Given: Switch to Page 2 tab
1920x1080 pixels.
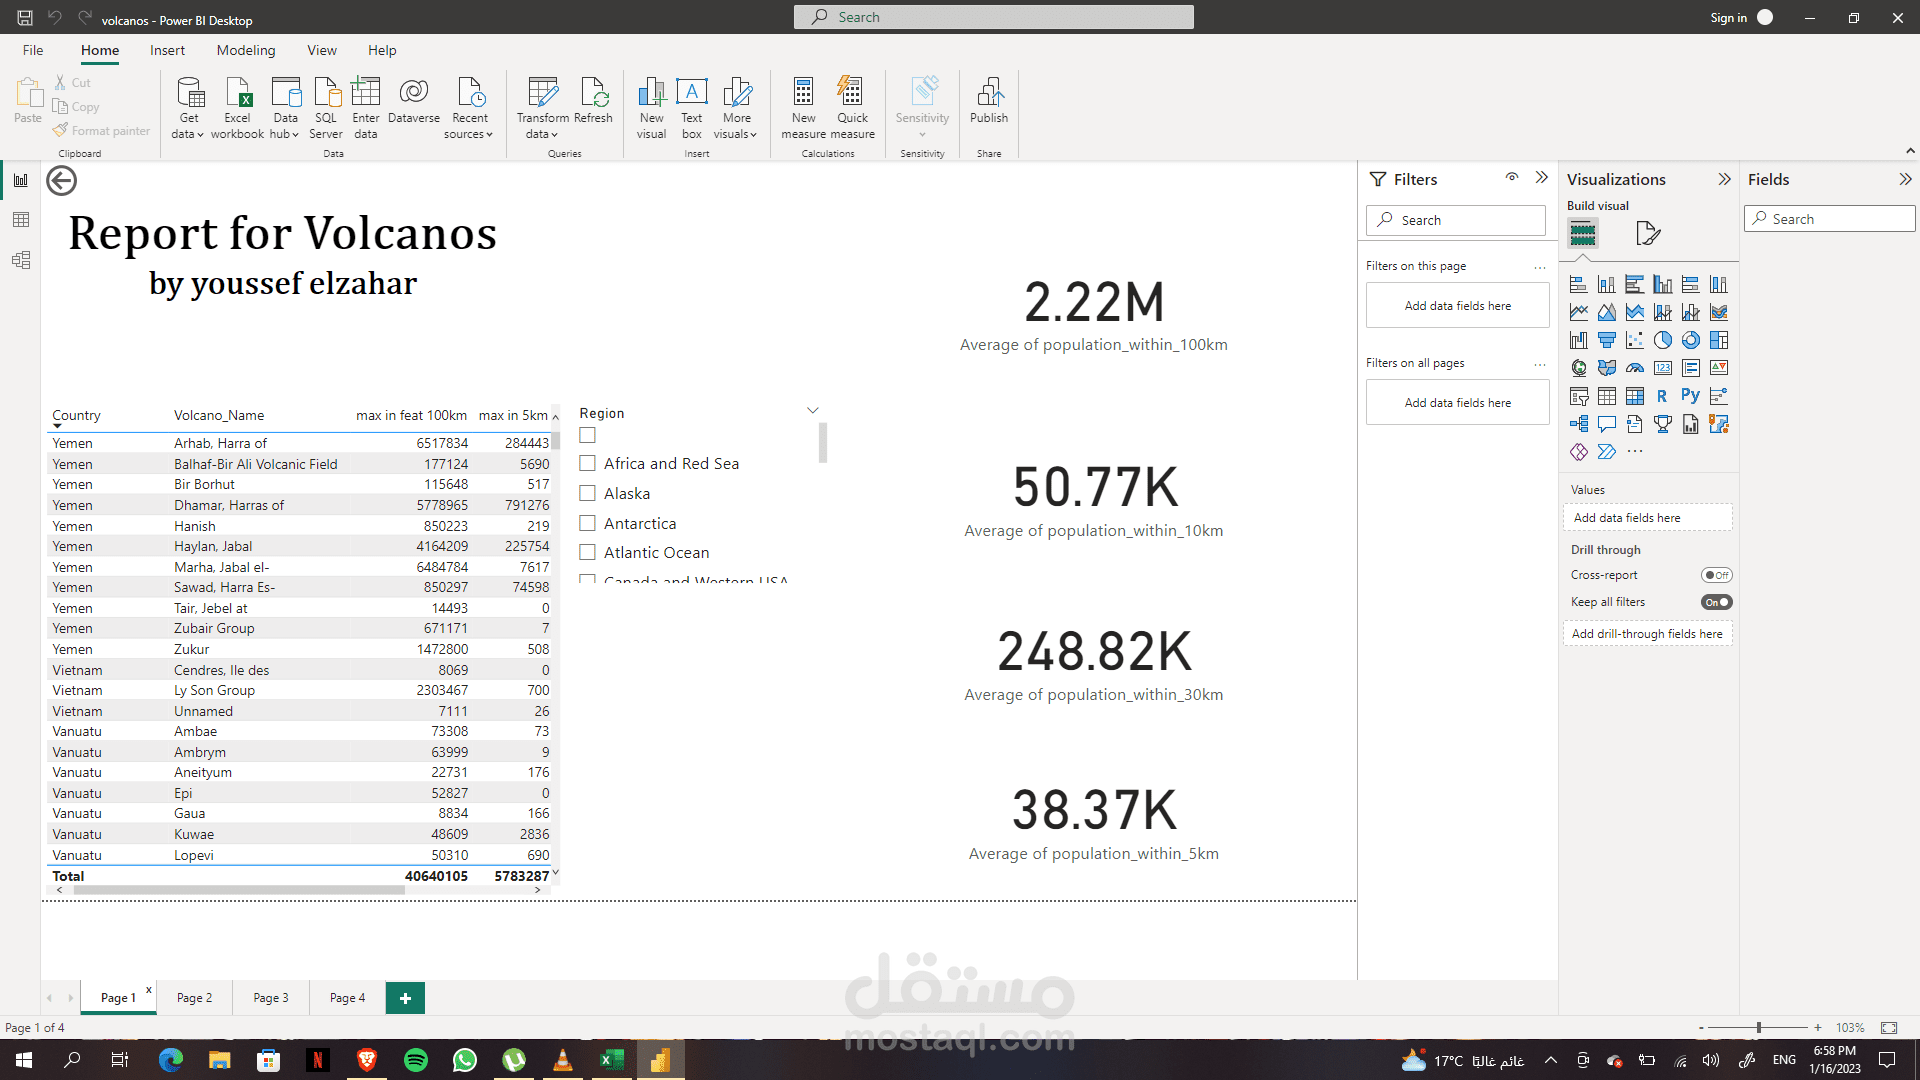Looking at the screenshot, I should [194, 998].
